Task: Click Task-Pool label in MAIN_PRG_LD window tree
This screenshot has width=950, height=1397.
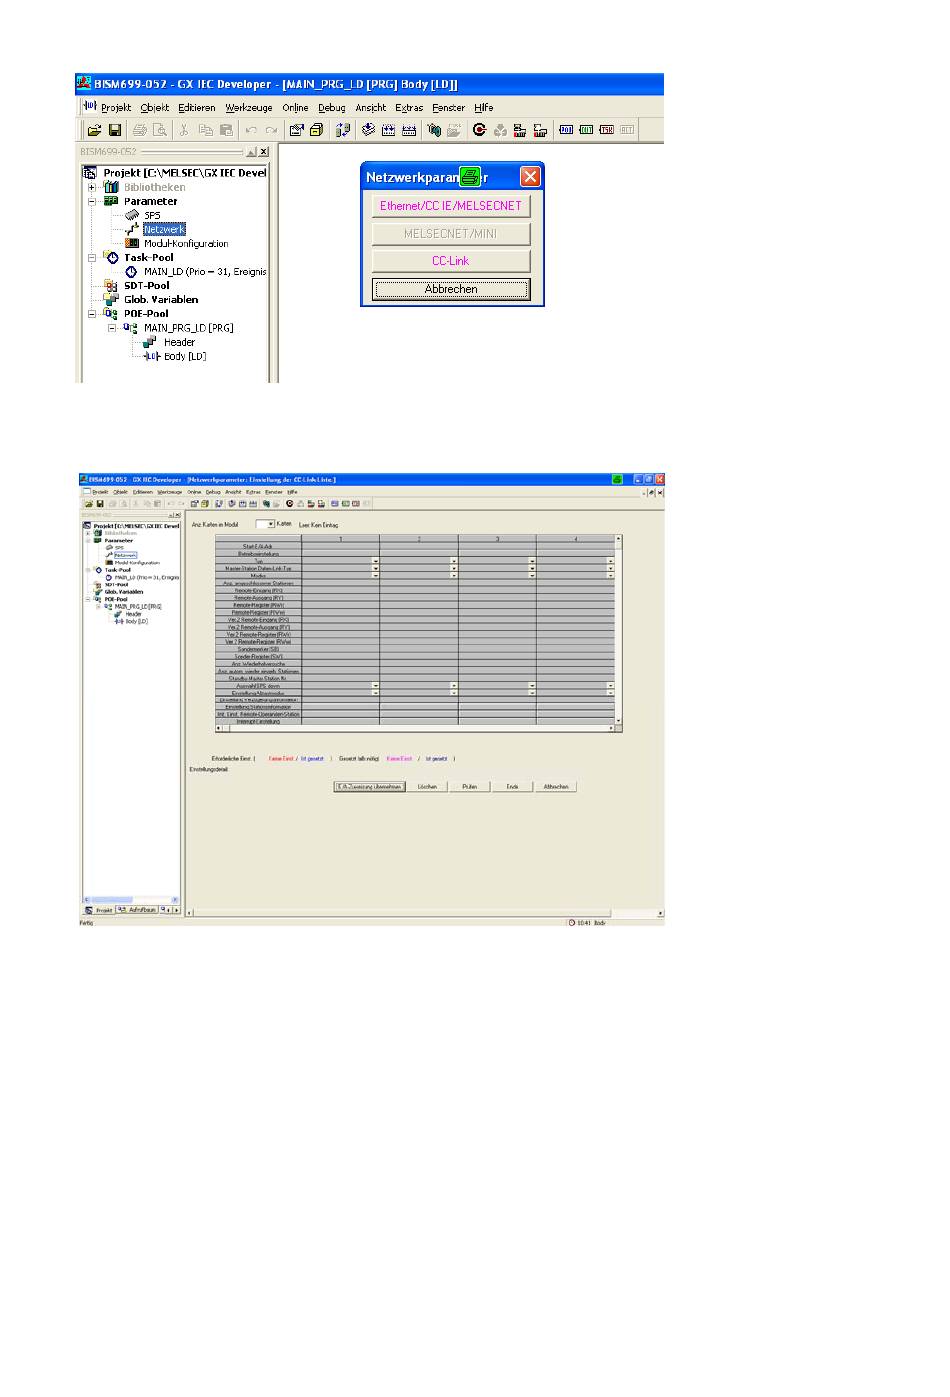Action: 148,257
